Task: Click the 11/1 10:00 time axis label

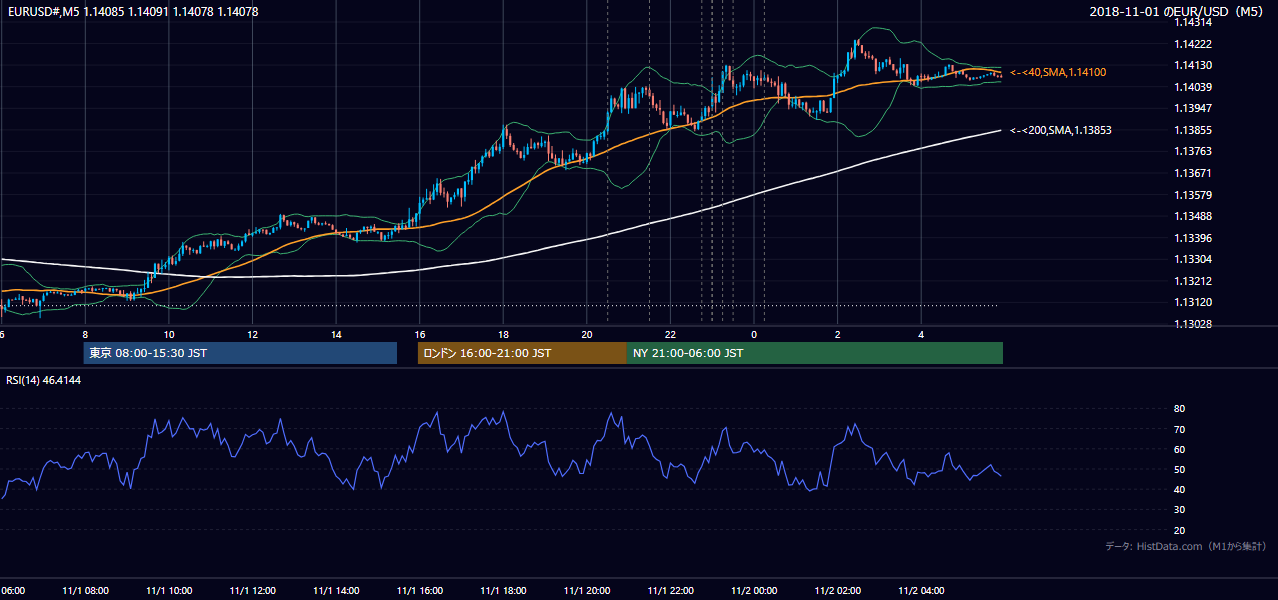Action: [x=169, y=590]
